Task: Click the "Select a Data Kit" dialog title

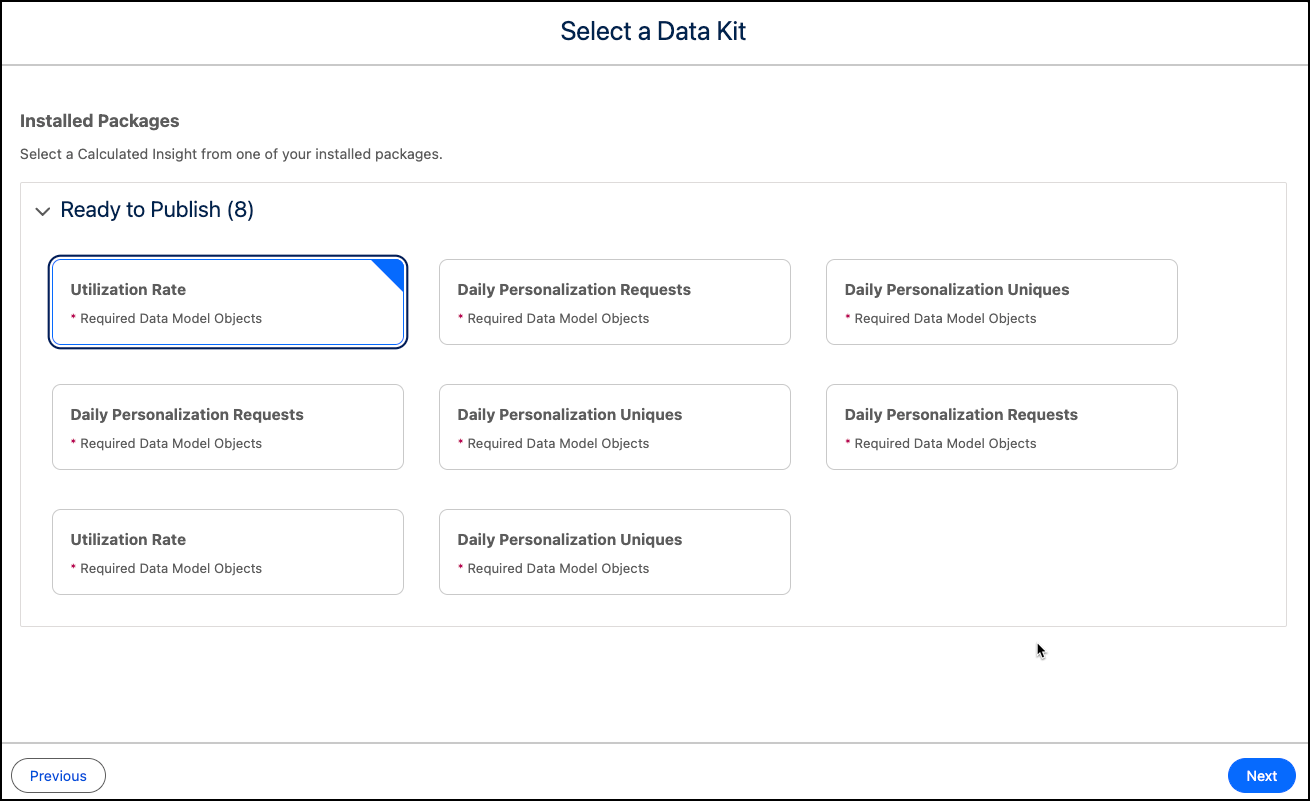Action: tap(653, 32)
